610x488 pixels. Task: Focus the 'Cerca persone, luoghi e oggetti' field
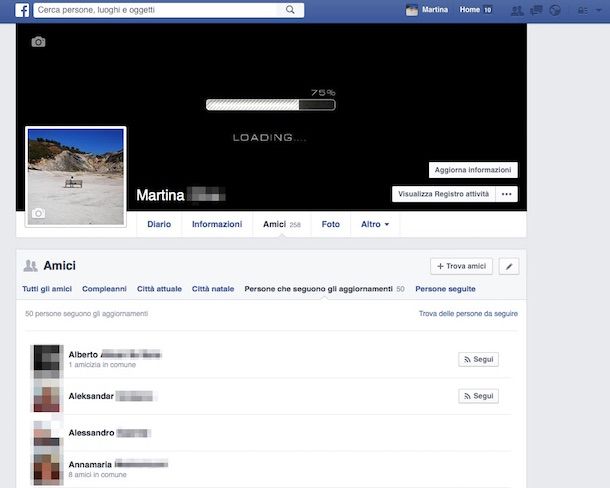158,10
